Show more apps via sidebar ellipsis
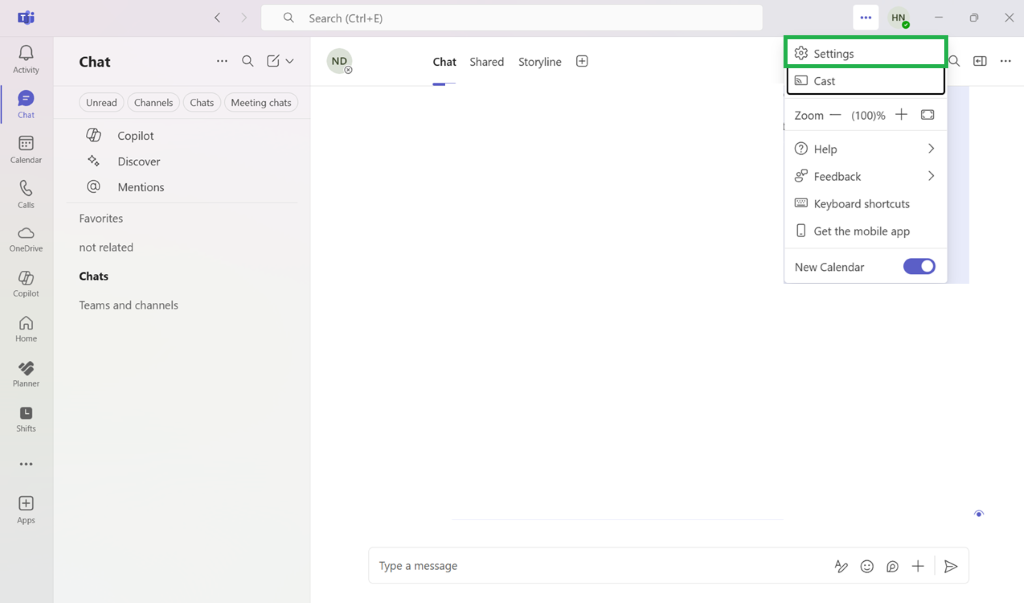The image size is (1024, 603). tap(26, 464)
